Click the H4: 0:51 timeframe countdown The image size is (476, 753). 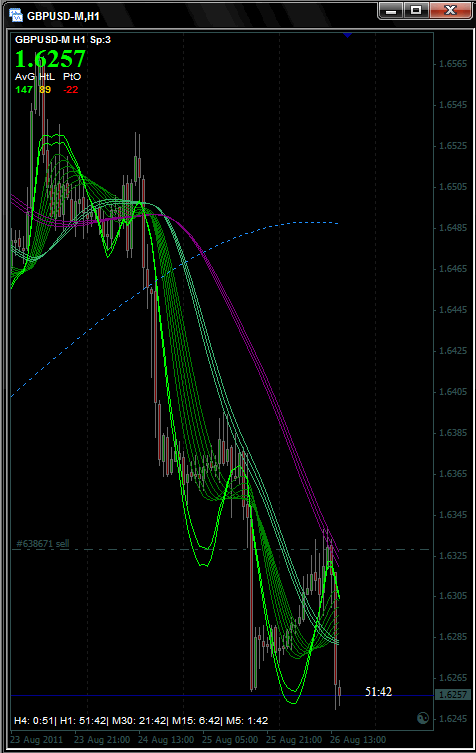pyautogui.click(x=35, y=720)
